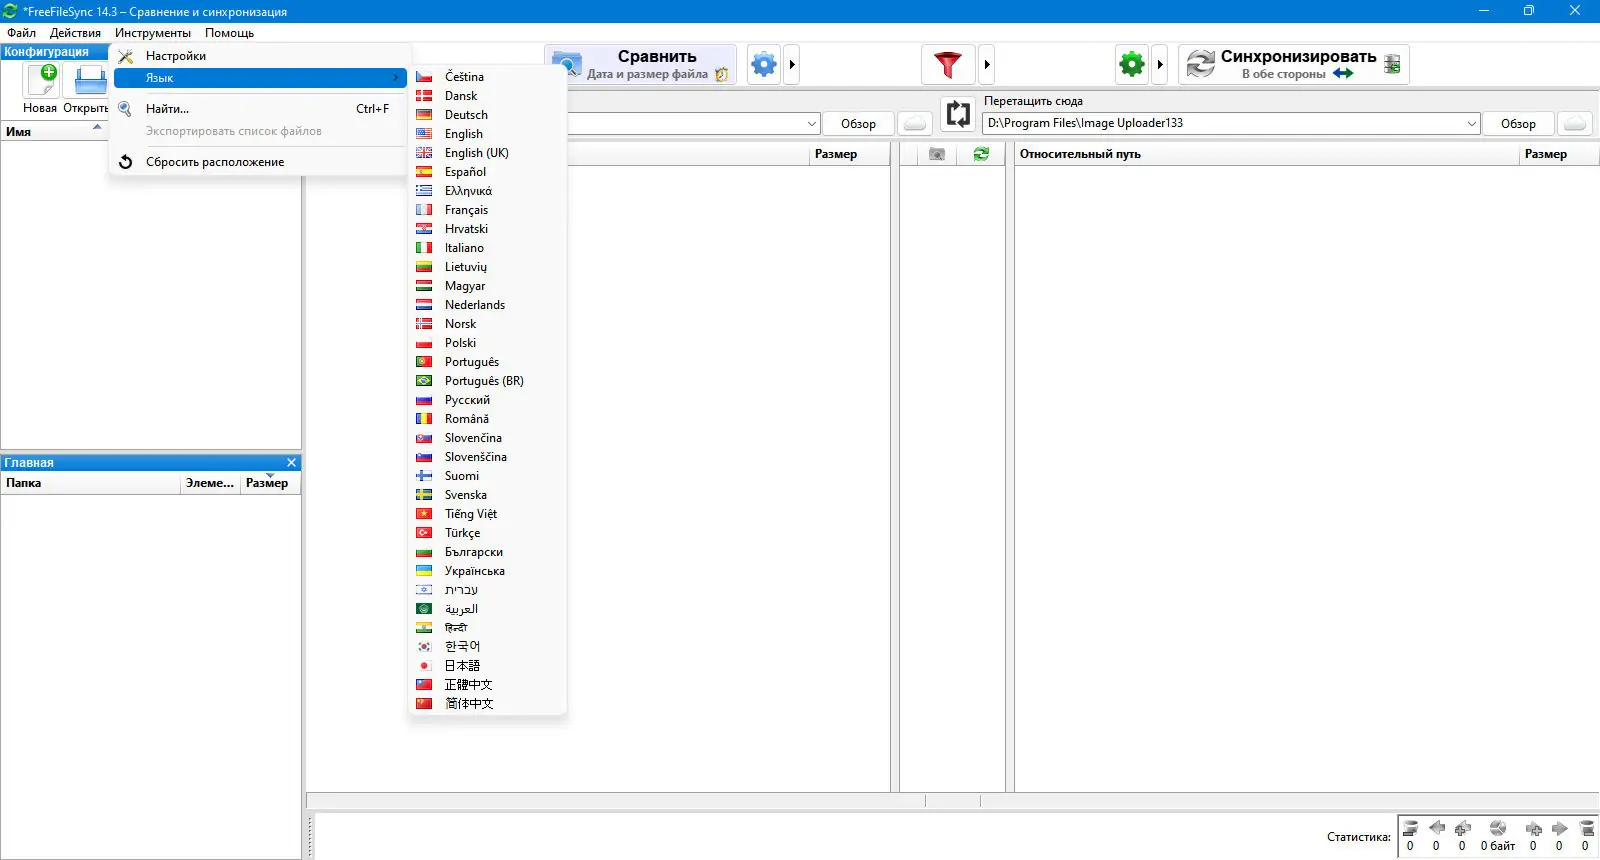The height and width of the screenshot is (860, 1600).
Task: Choose Português (BR) language
Action: click(489, 381)
